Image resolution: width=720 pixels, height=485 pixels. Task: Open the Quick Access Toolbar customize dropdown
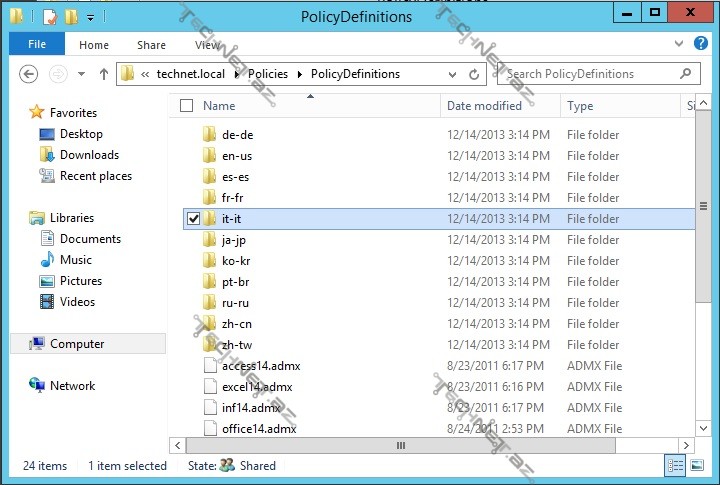pos(90,17)
